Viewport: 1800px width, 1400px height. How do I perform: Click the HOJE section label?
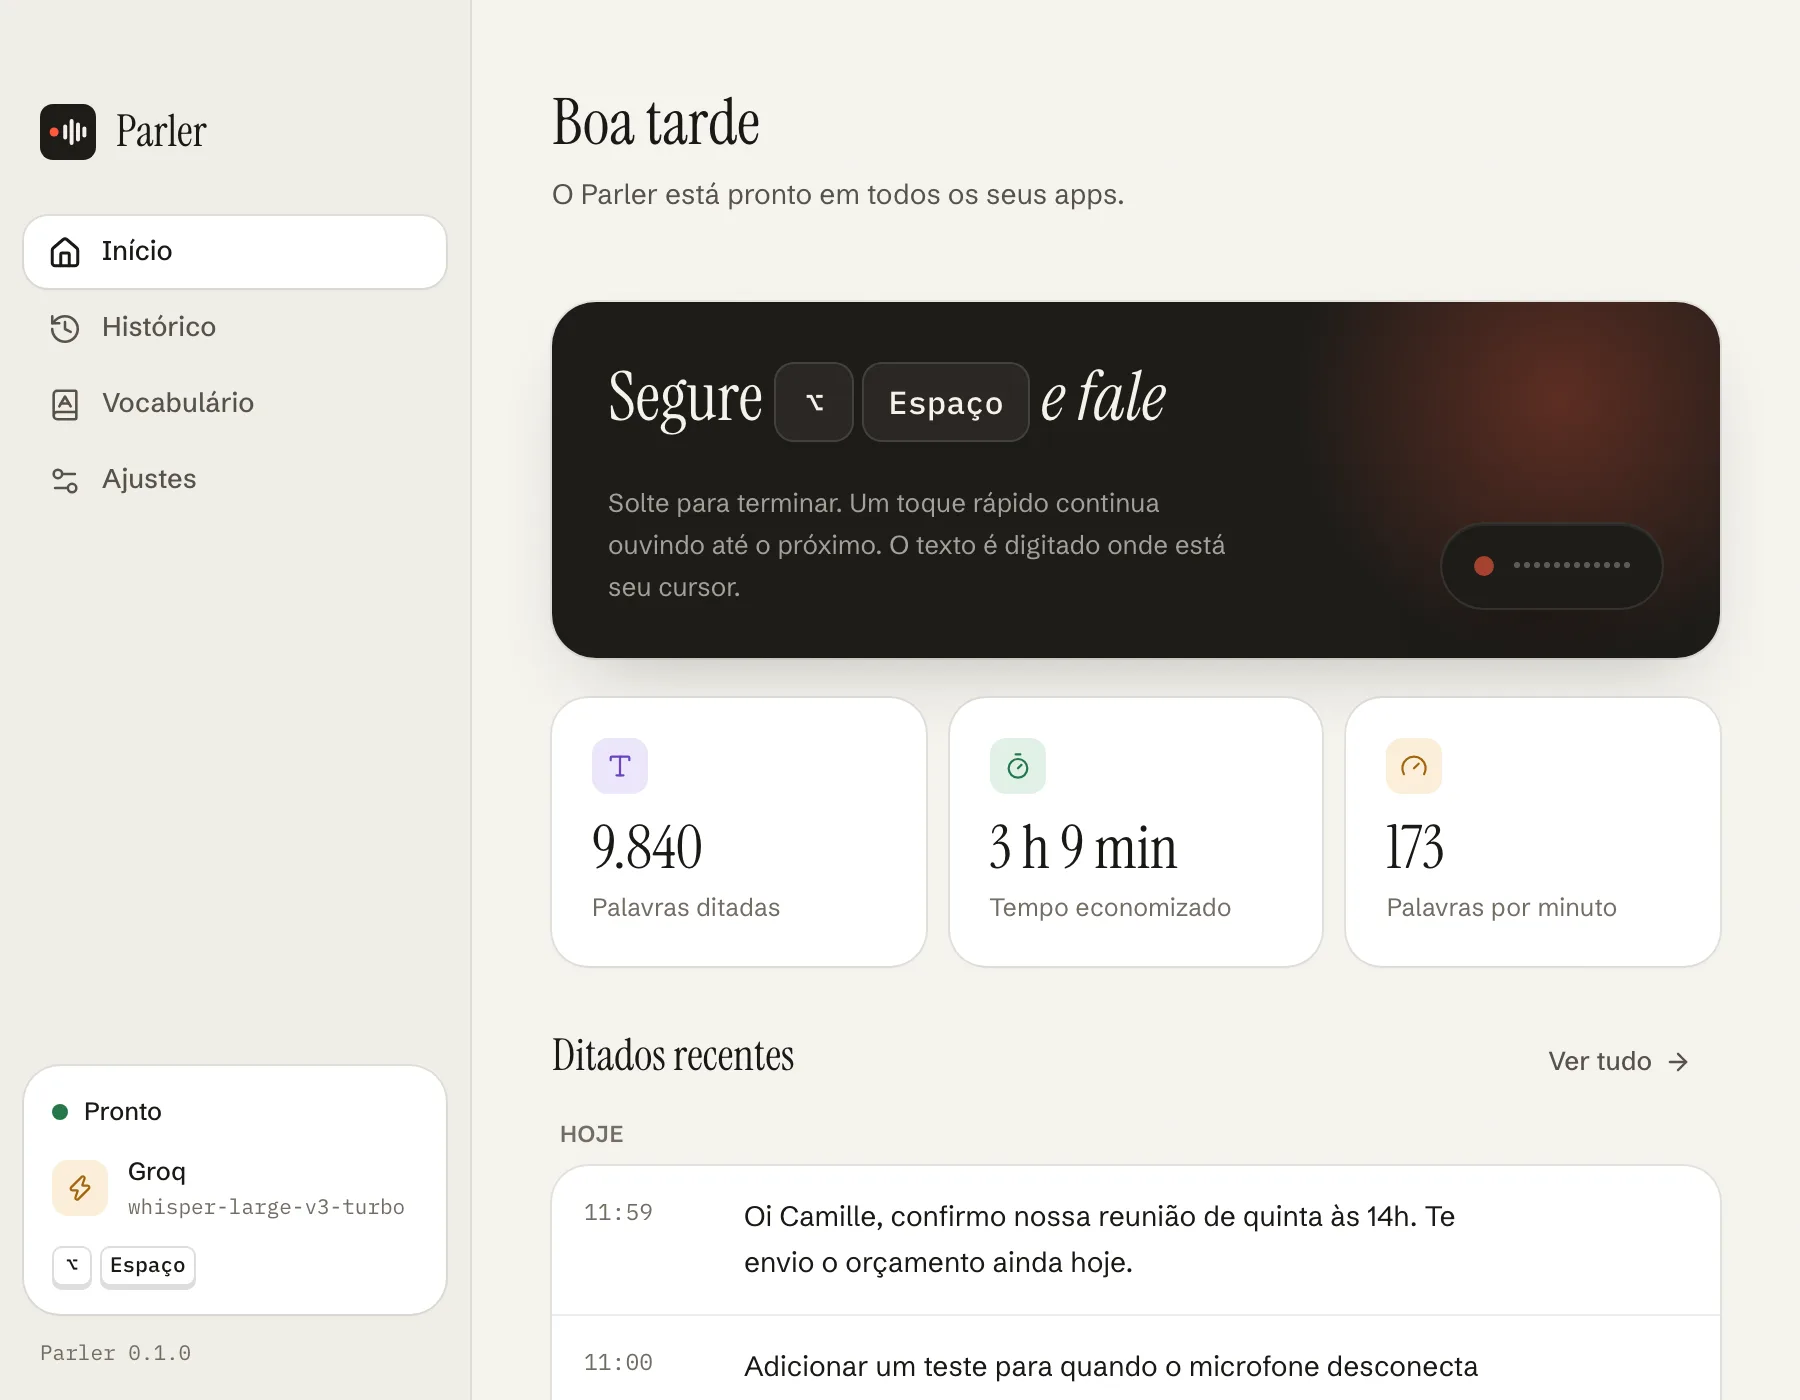[592, 1134]
